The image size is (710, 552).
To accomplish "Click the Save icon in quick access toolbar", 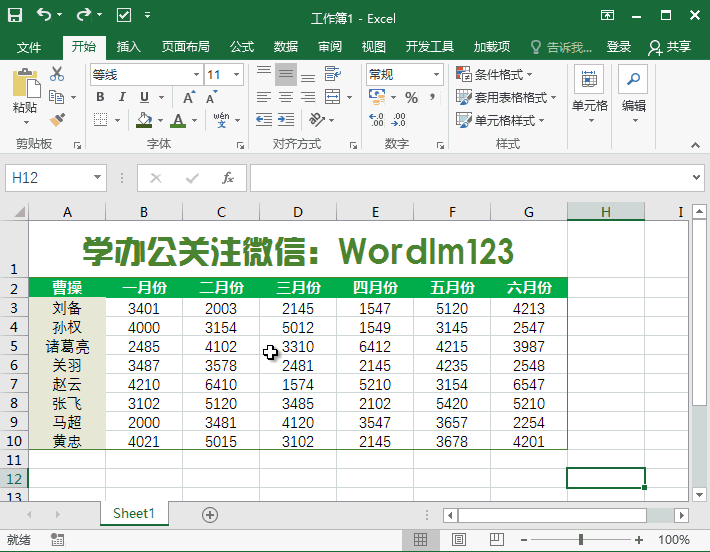I will click(16, 16).
